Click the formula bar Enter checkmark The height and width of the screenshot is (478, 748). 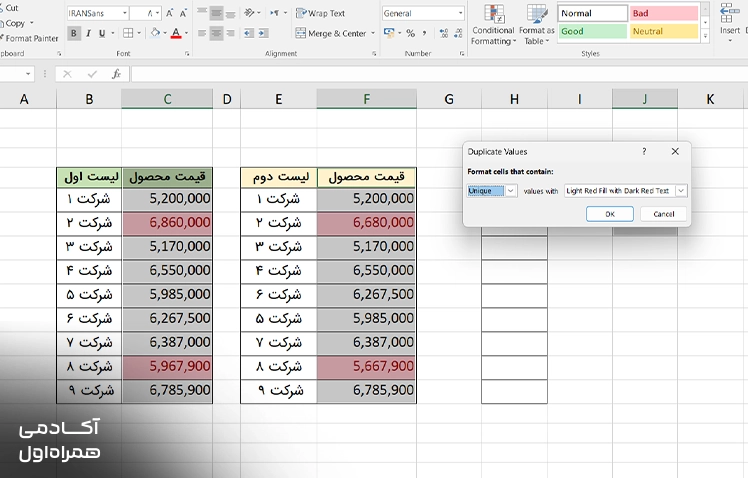92,74
